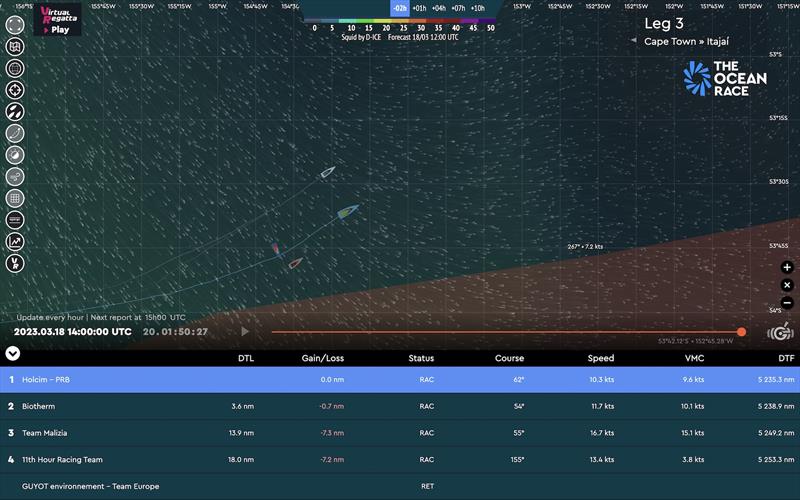This screenshot has width=800, height=500.
Task: Click the Course column header
Action: point(509,358)
